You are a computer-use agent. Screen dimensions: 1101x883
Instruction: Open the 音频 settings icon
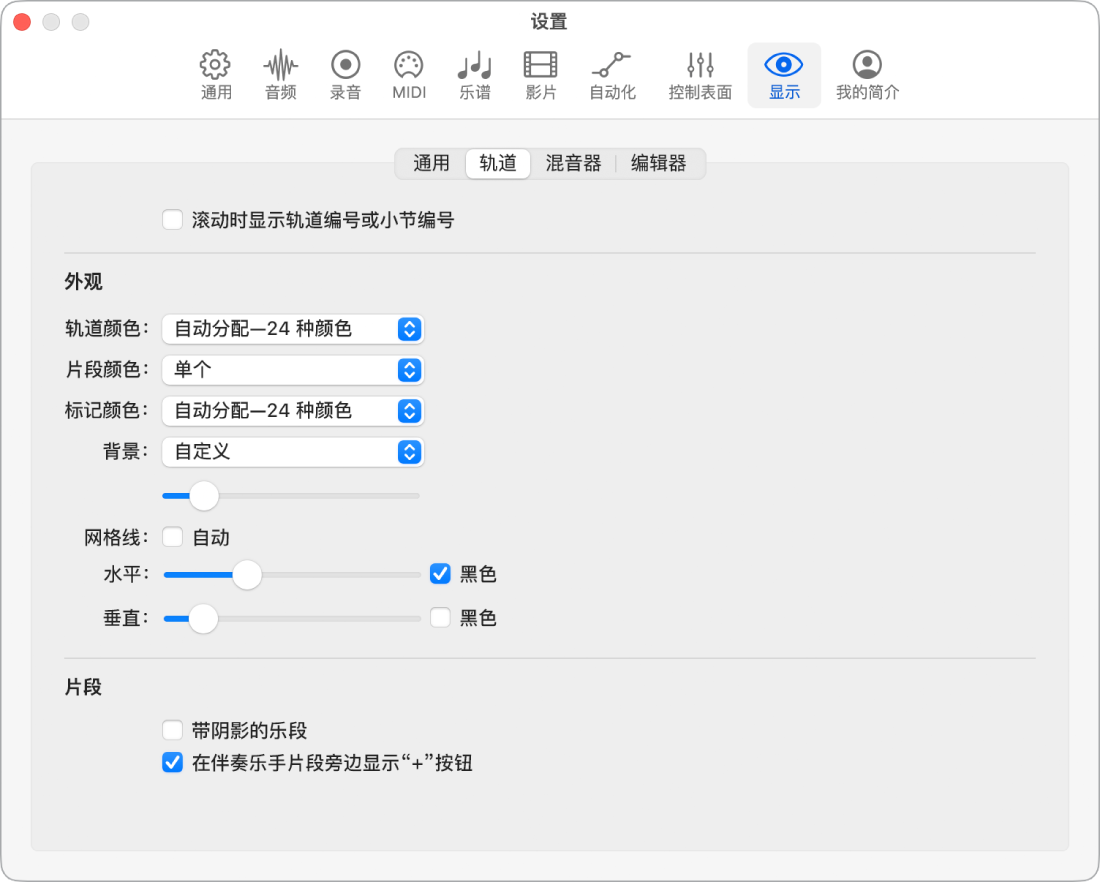(279, 74)
